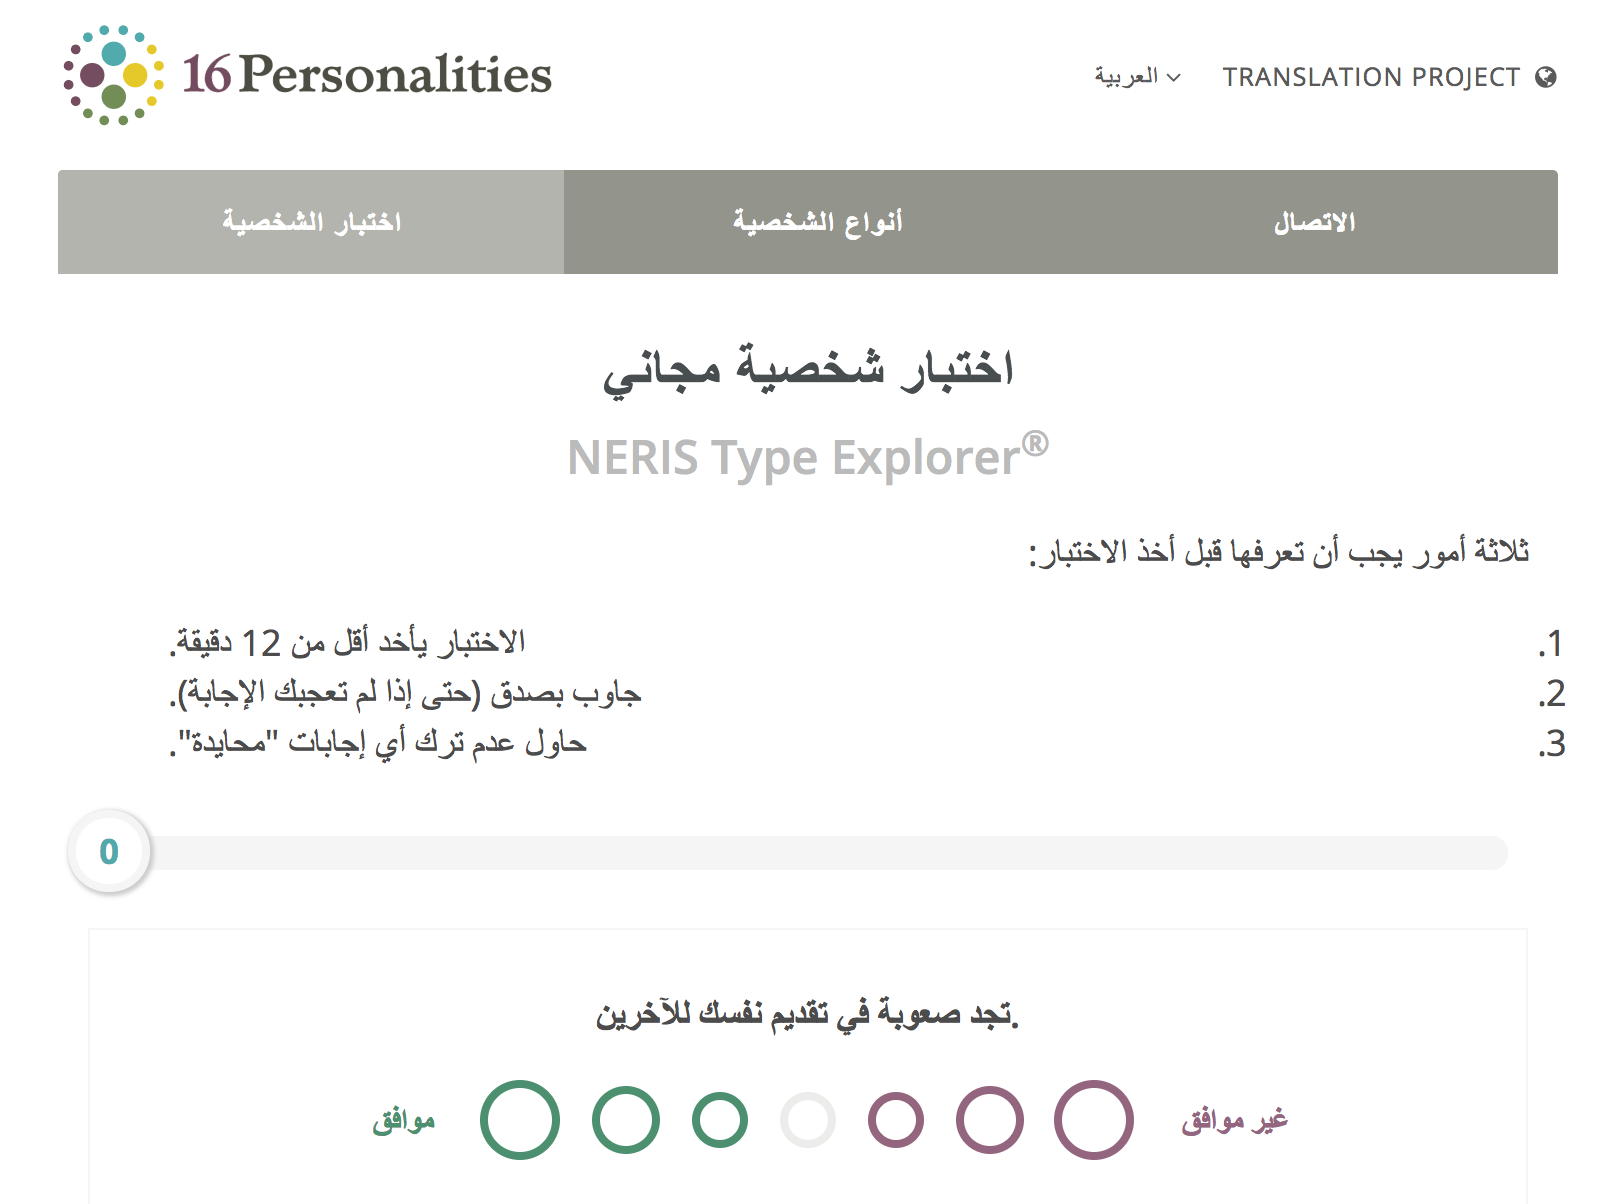Click the purple غير موافق label

(1234, 1120)
